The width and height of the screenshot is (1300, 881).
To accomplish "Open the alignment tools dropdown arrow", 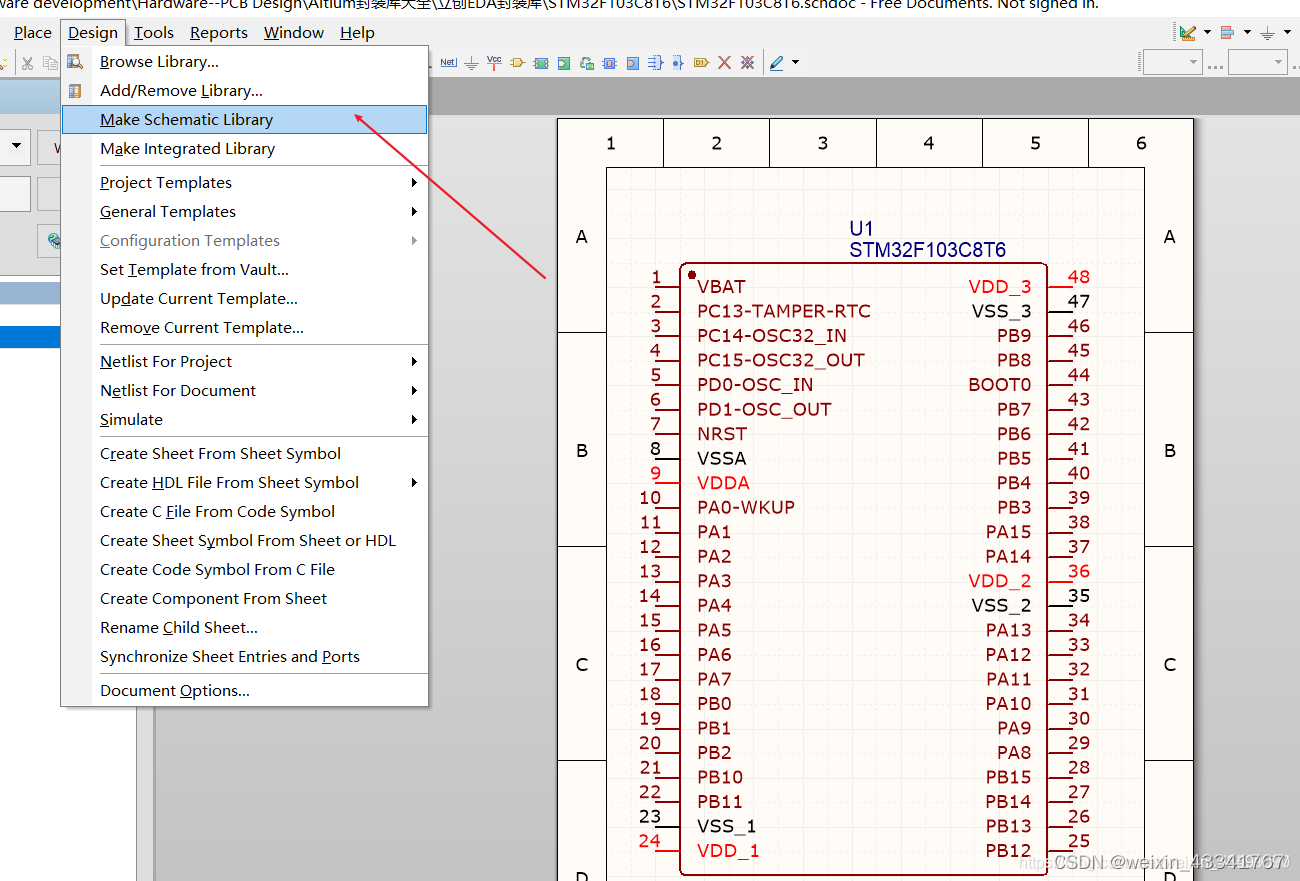I will click(x=1247, y=32).
